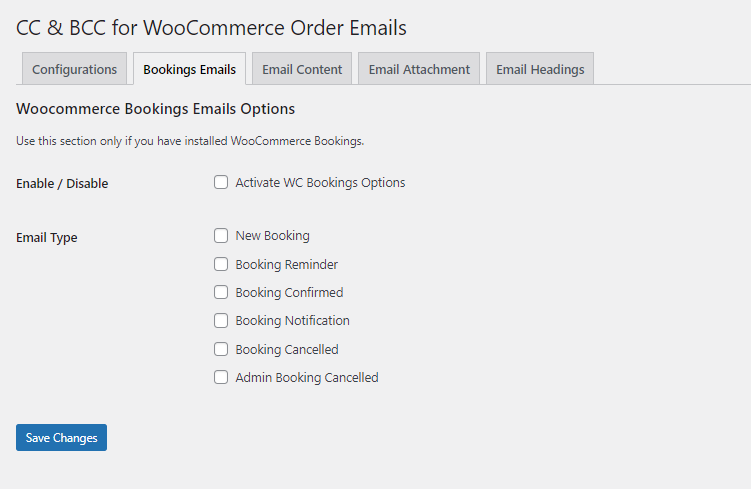Click the Email Type row label
The image size is (751, 489).
coord(47,238)
